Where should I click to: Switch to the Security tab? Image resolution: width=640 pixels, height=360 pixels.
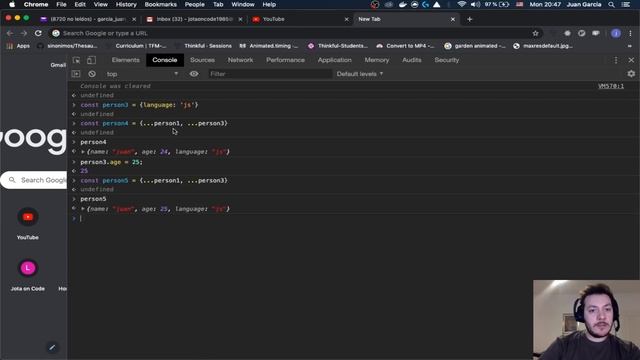[x=447, y=60]
